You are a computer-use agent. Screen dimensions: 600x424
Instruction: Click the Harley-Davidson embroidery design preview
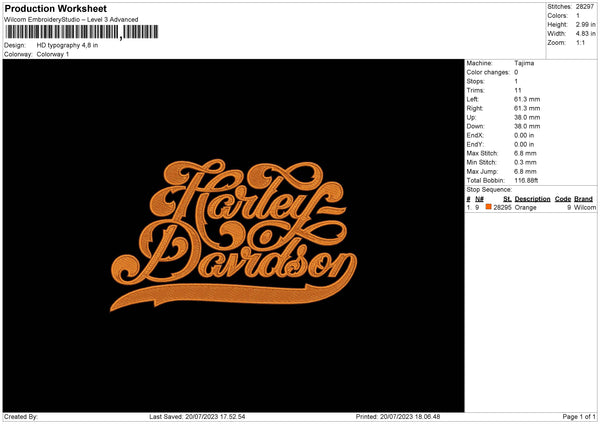click(x=234, y=235)
